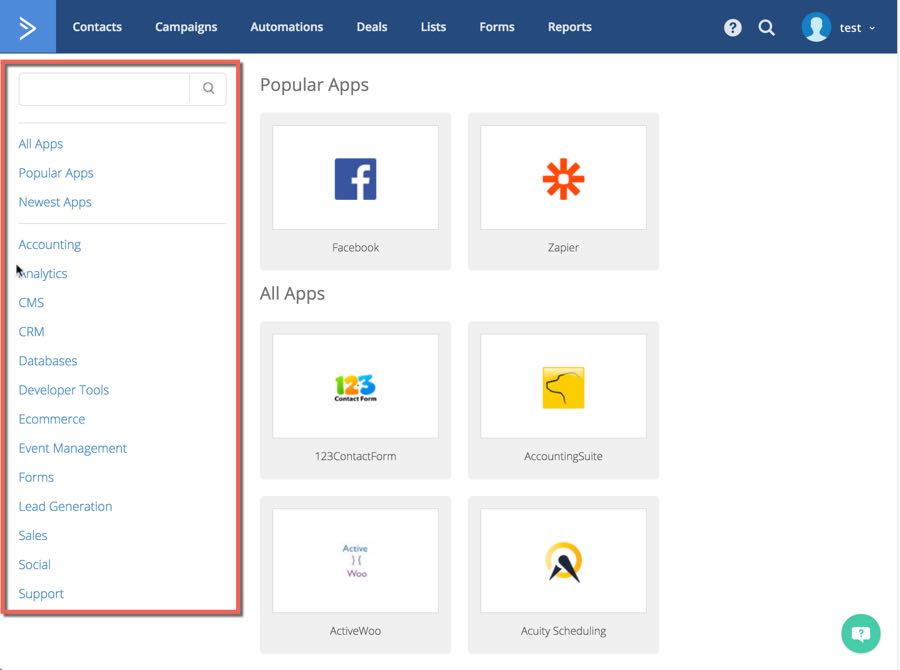Click the Facebook app name label
The height and width of the screenshot is (670, 900).
[x=355, y=247]
